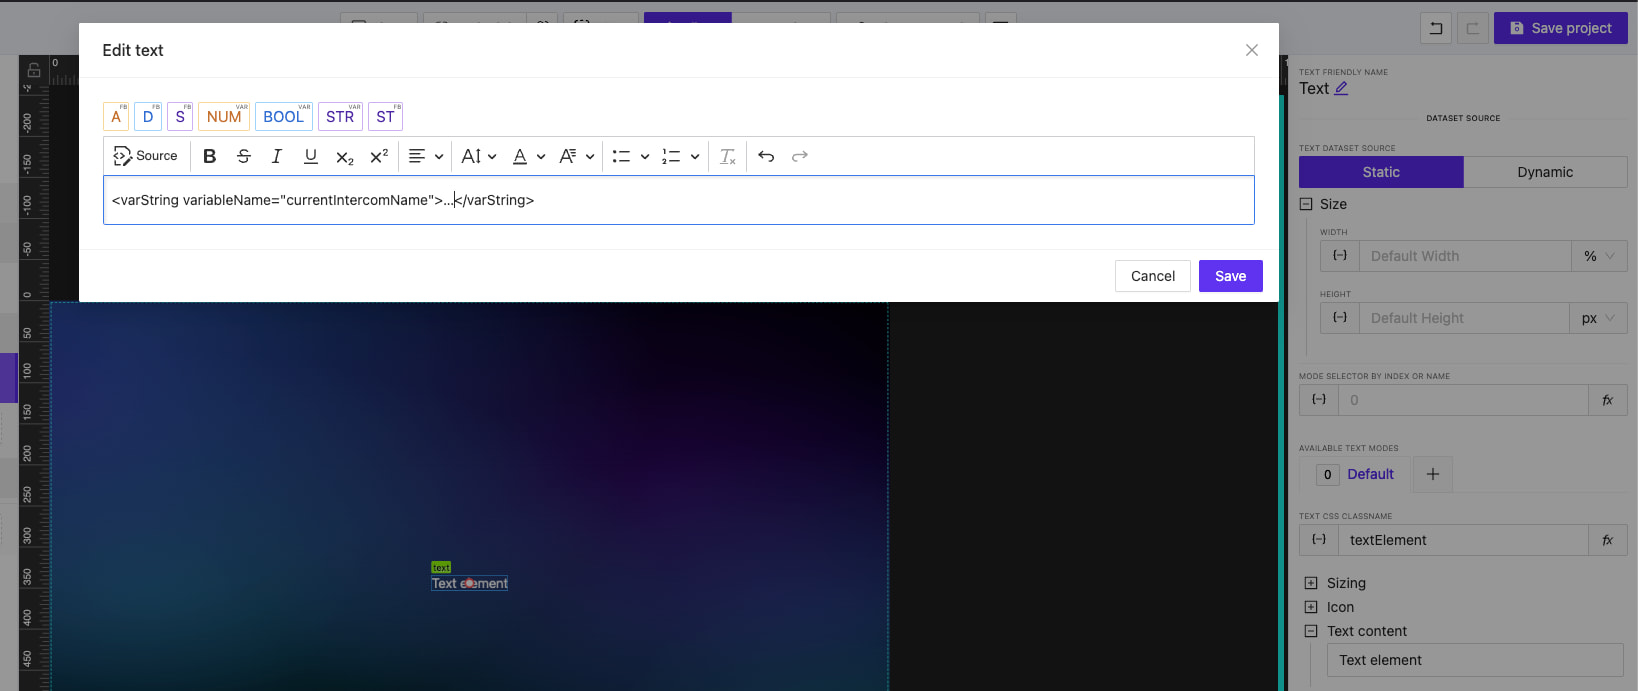Apply superscript formatting
This screenshot has height=691, width=1638.
379,156
